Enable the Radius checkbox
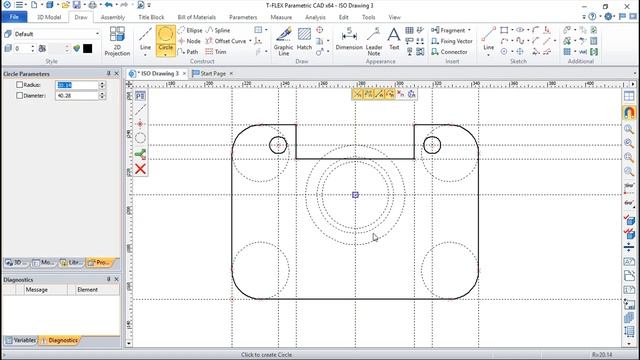The height and width of the screenshot is (360, 640). [19, 84]
